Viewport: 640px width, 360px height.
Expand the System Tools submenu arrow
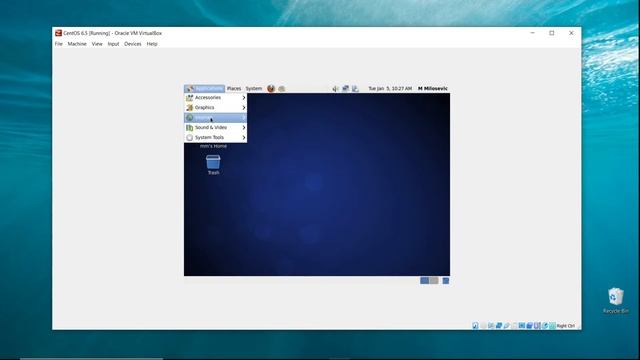tap(244, 138)
